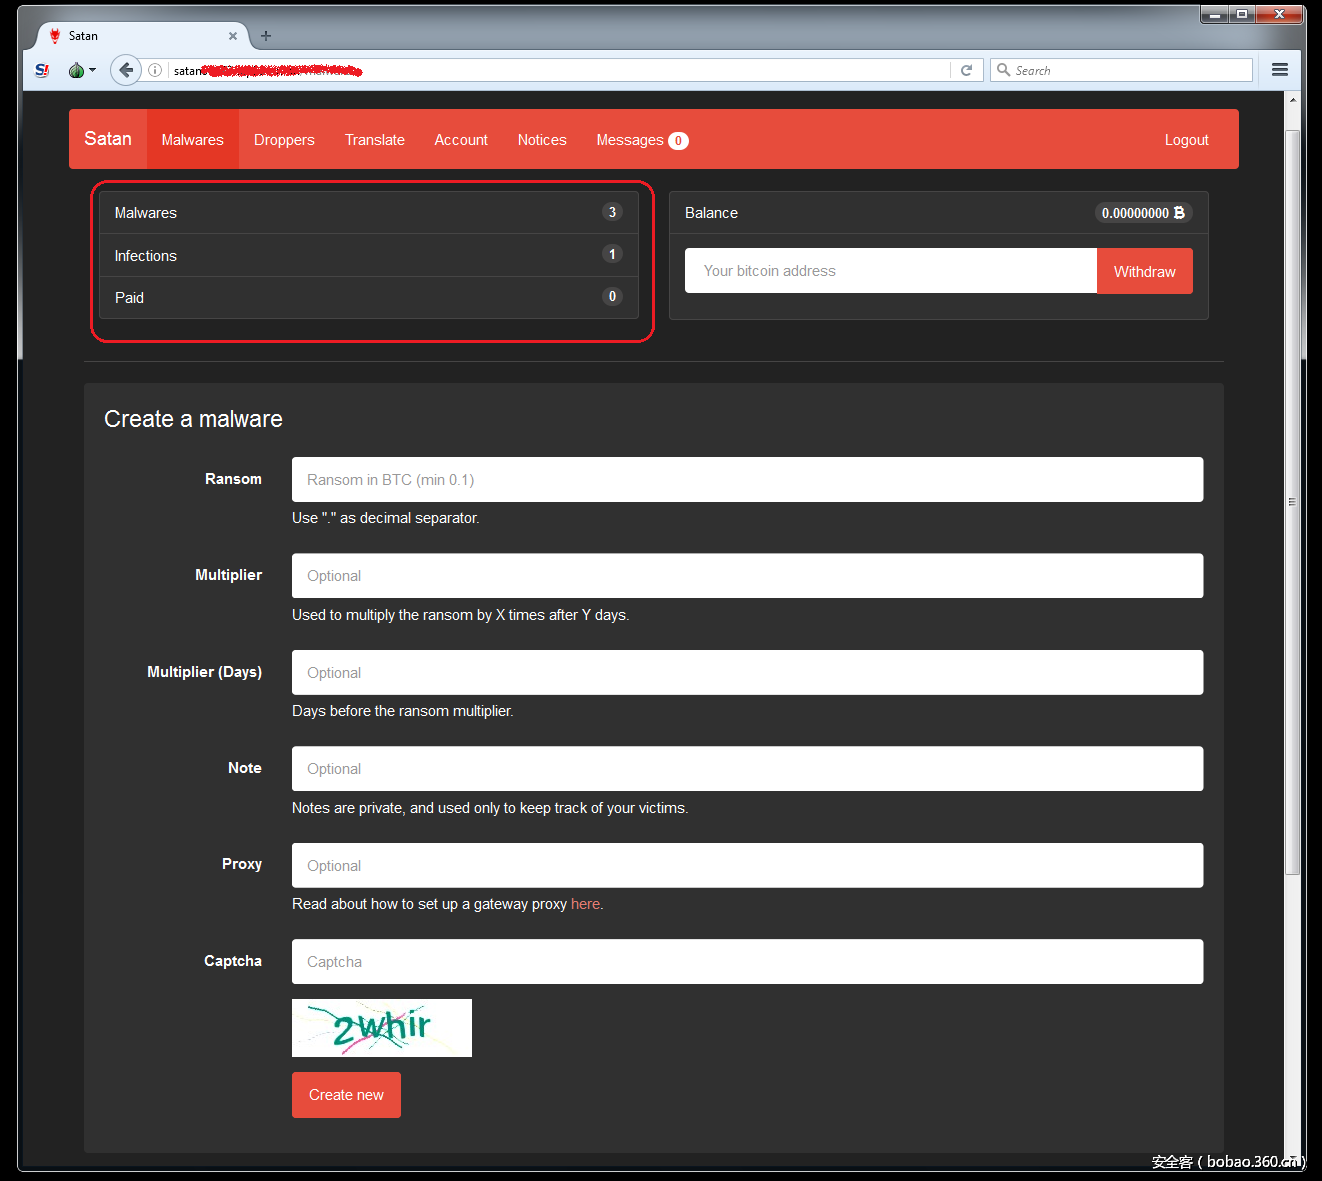The image size is (1322, 1181).
Task: Go to the Account page
Action: click(461, 140)
